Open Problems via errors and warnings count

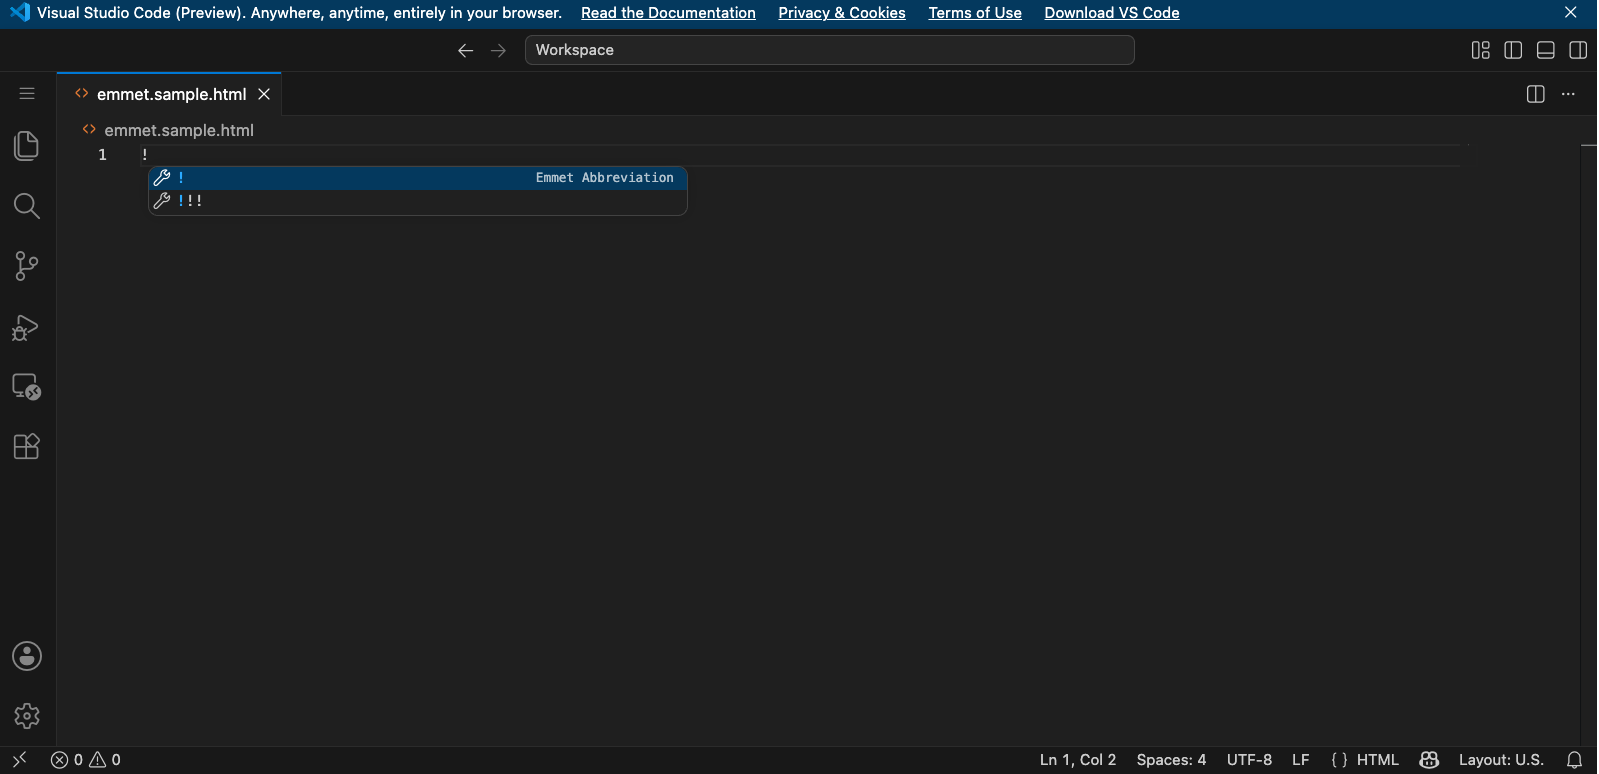click(86, 760)
